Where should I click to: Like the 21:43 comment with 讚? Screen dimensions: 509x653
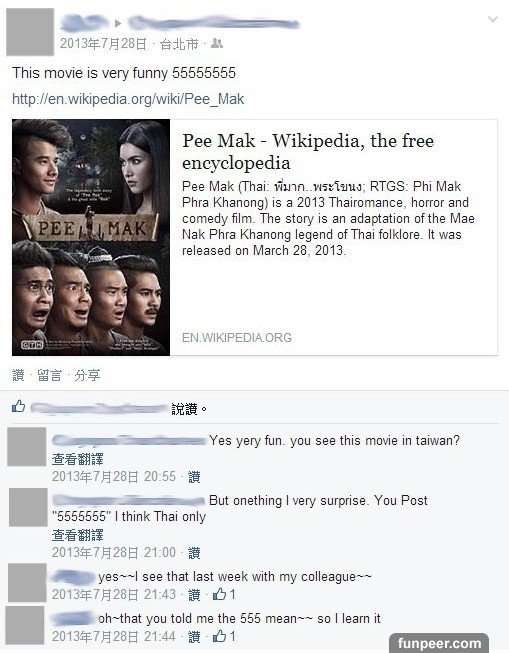[194, 595]
